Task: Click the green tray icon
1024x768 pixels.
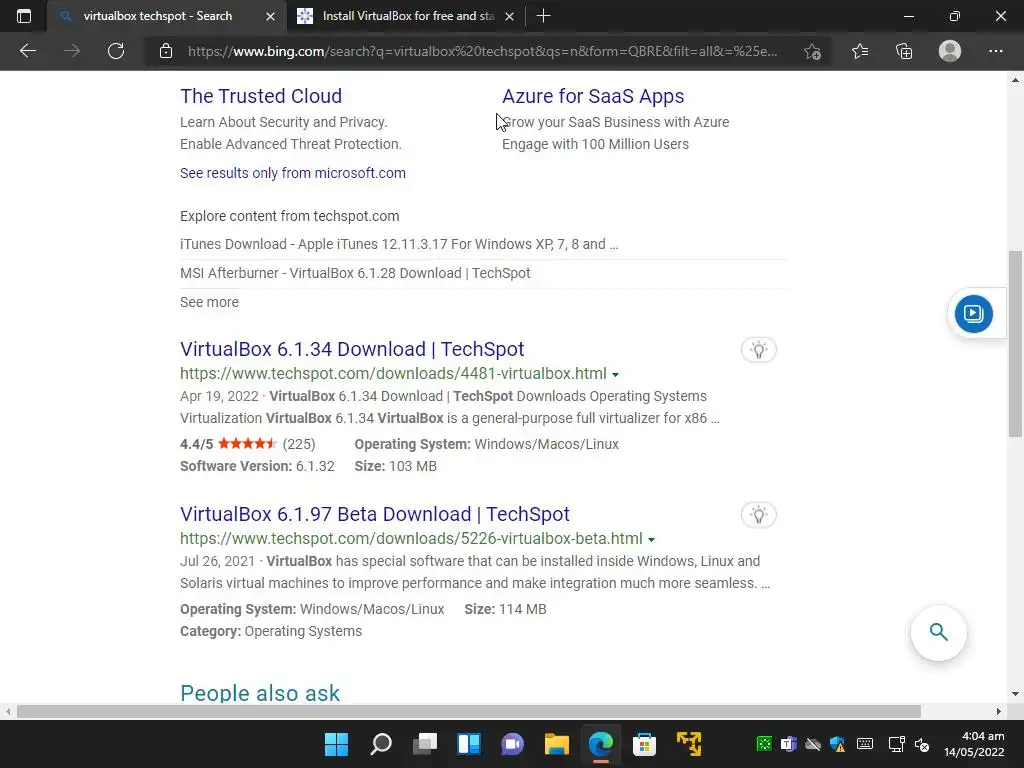Action: pyautogui.click(x=763, y=744)
